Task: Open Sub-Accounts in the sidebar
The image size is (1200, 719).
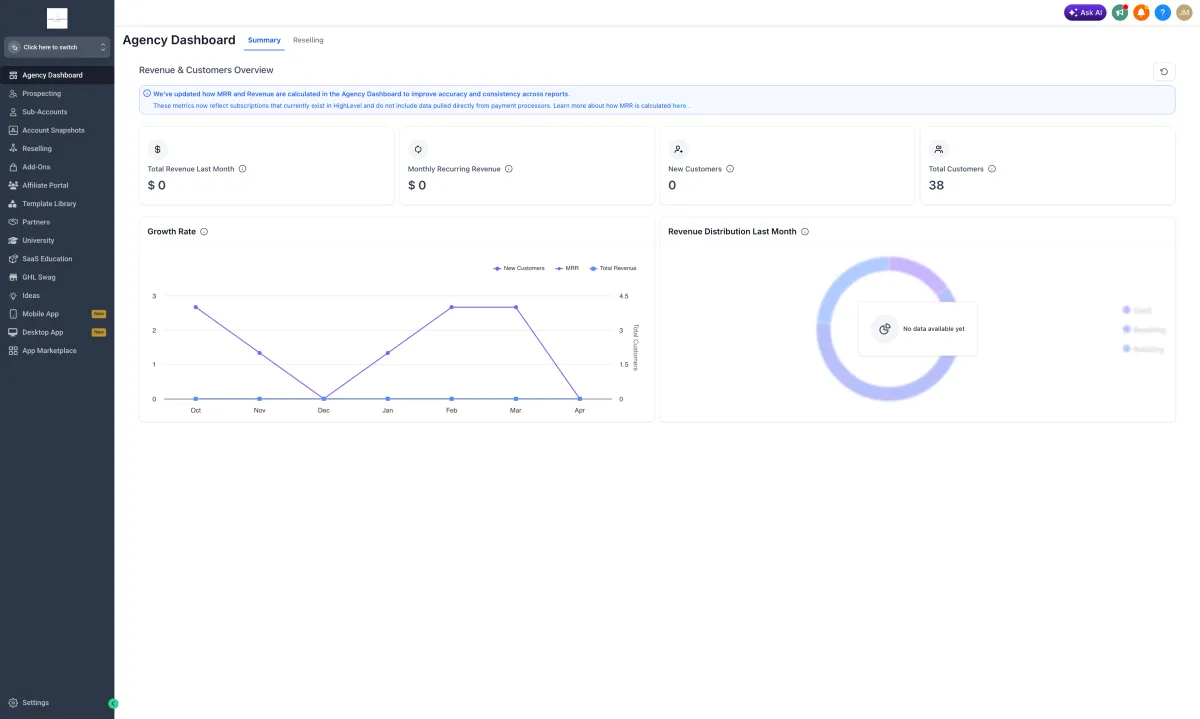Action: pos(45,112)
